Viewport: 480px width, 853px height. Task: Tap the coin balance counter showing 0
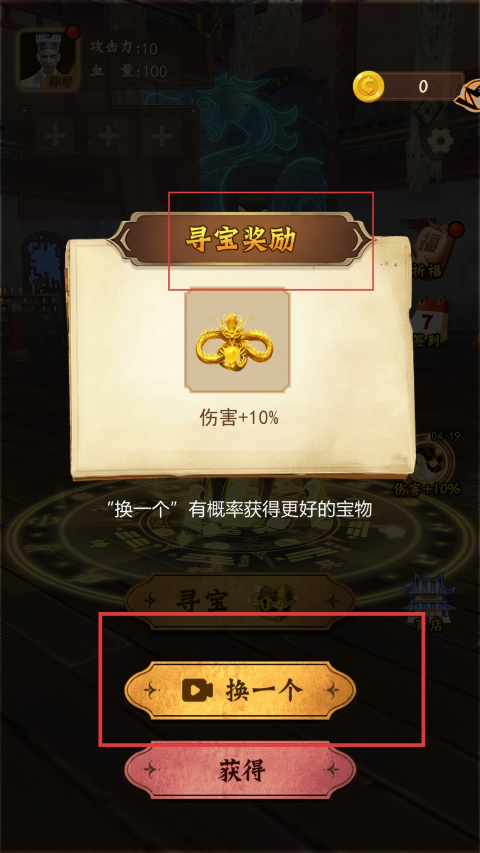pyautogui.click(x=423, y=86)
